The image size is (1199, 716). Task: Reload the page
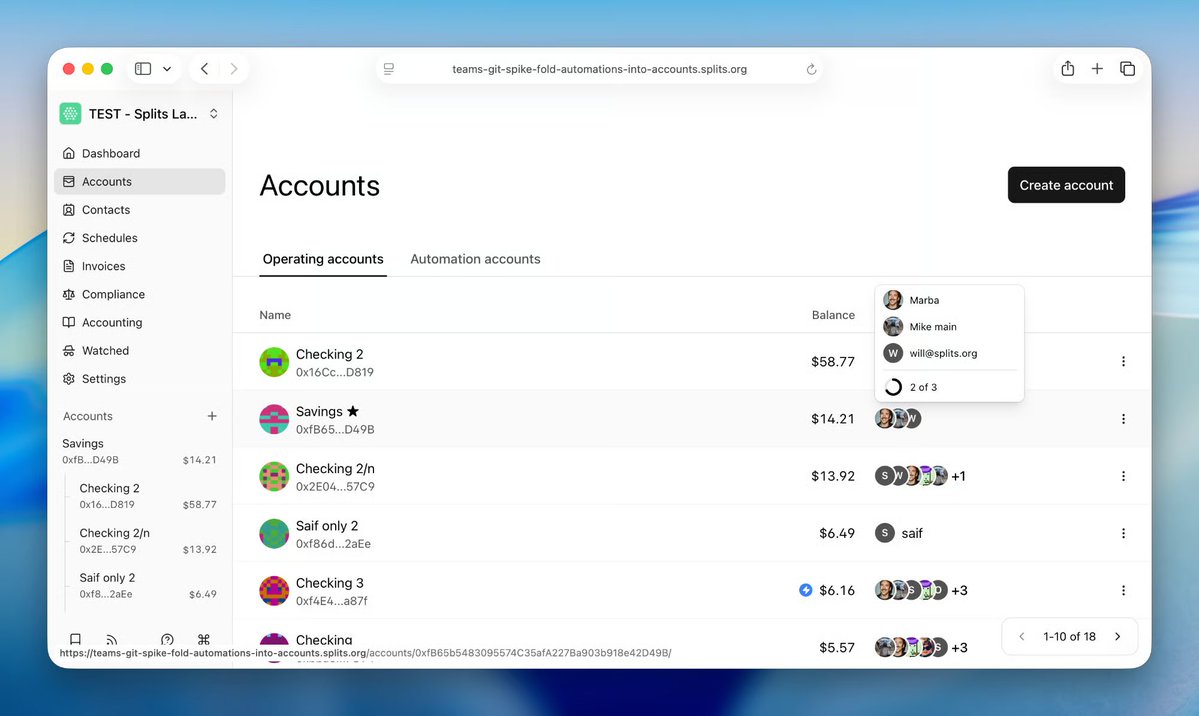(x=811, y=69)
